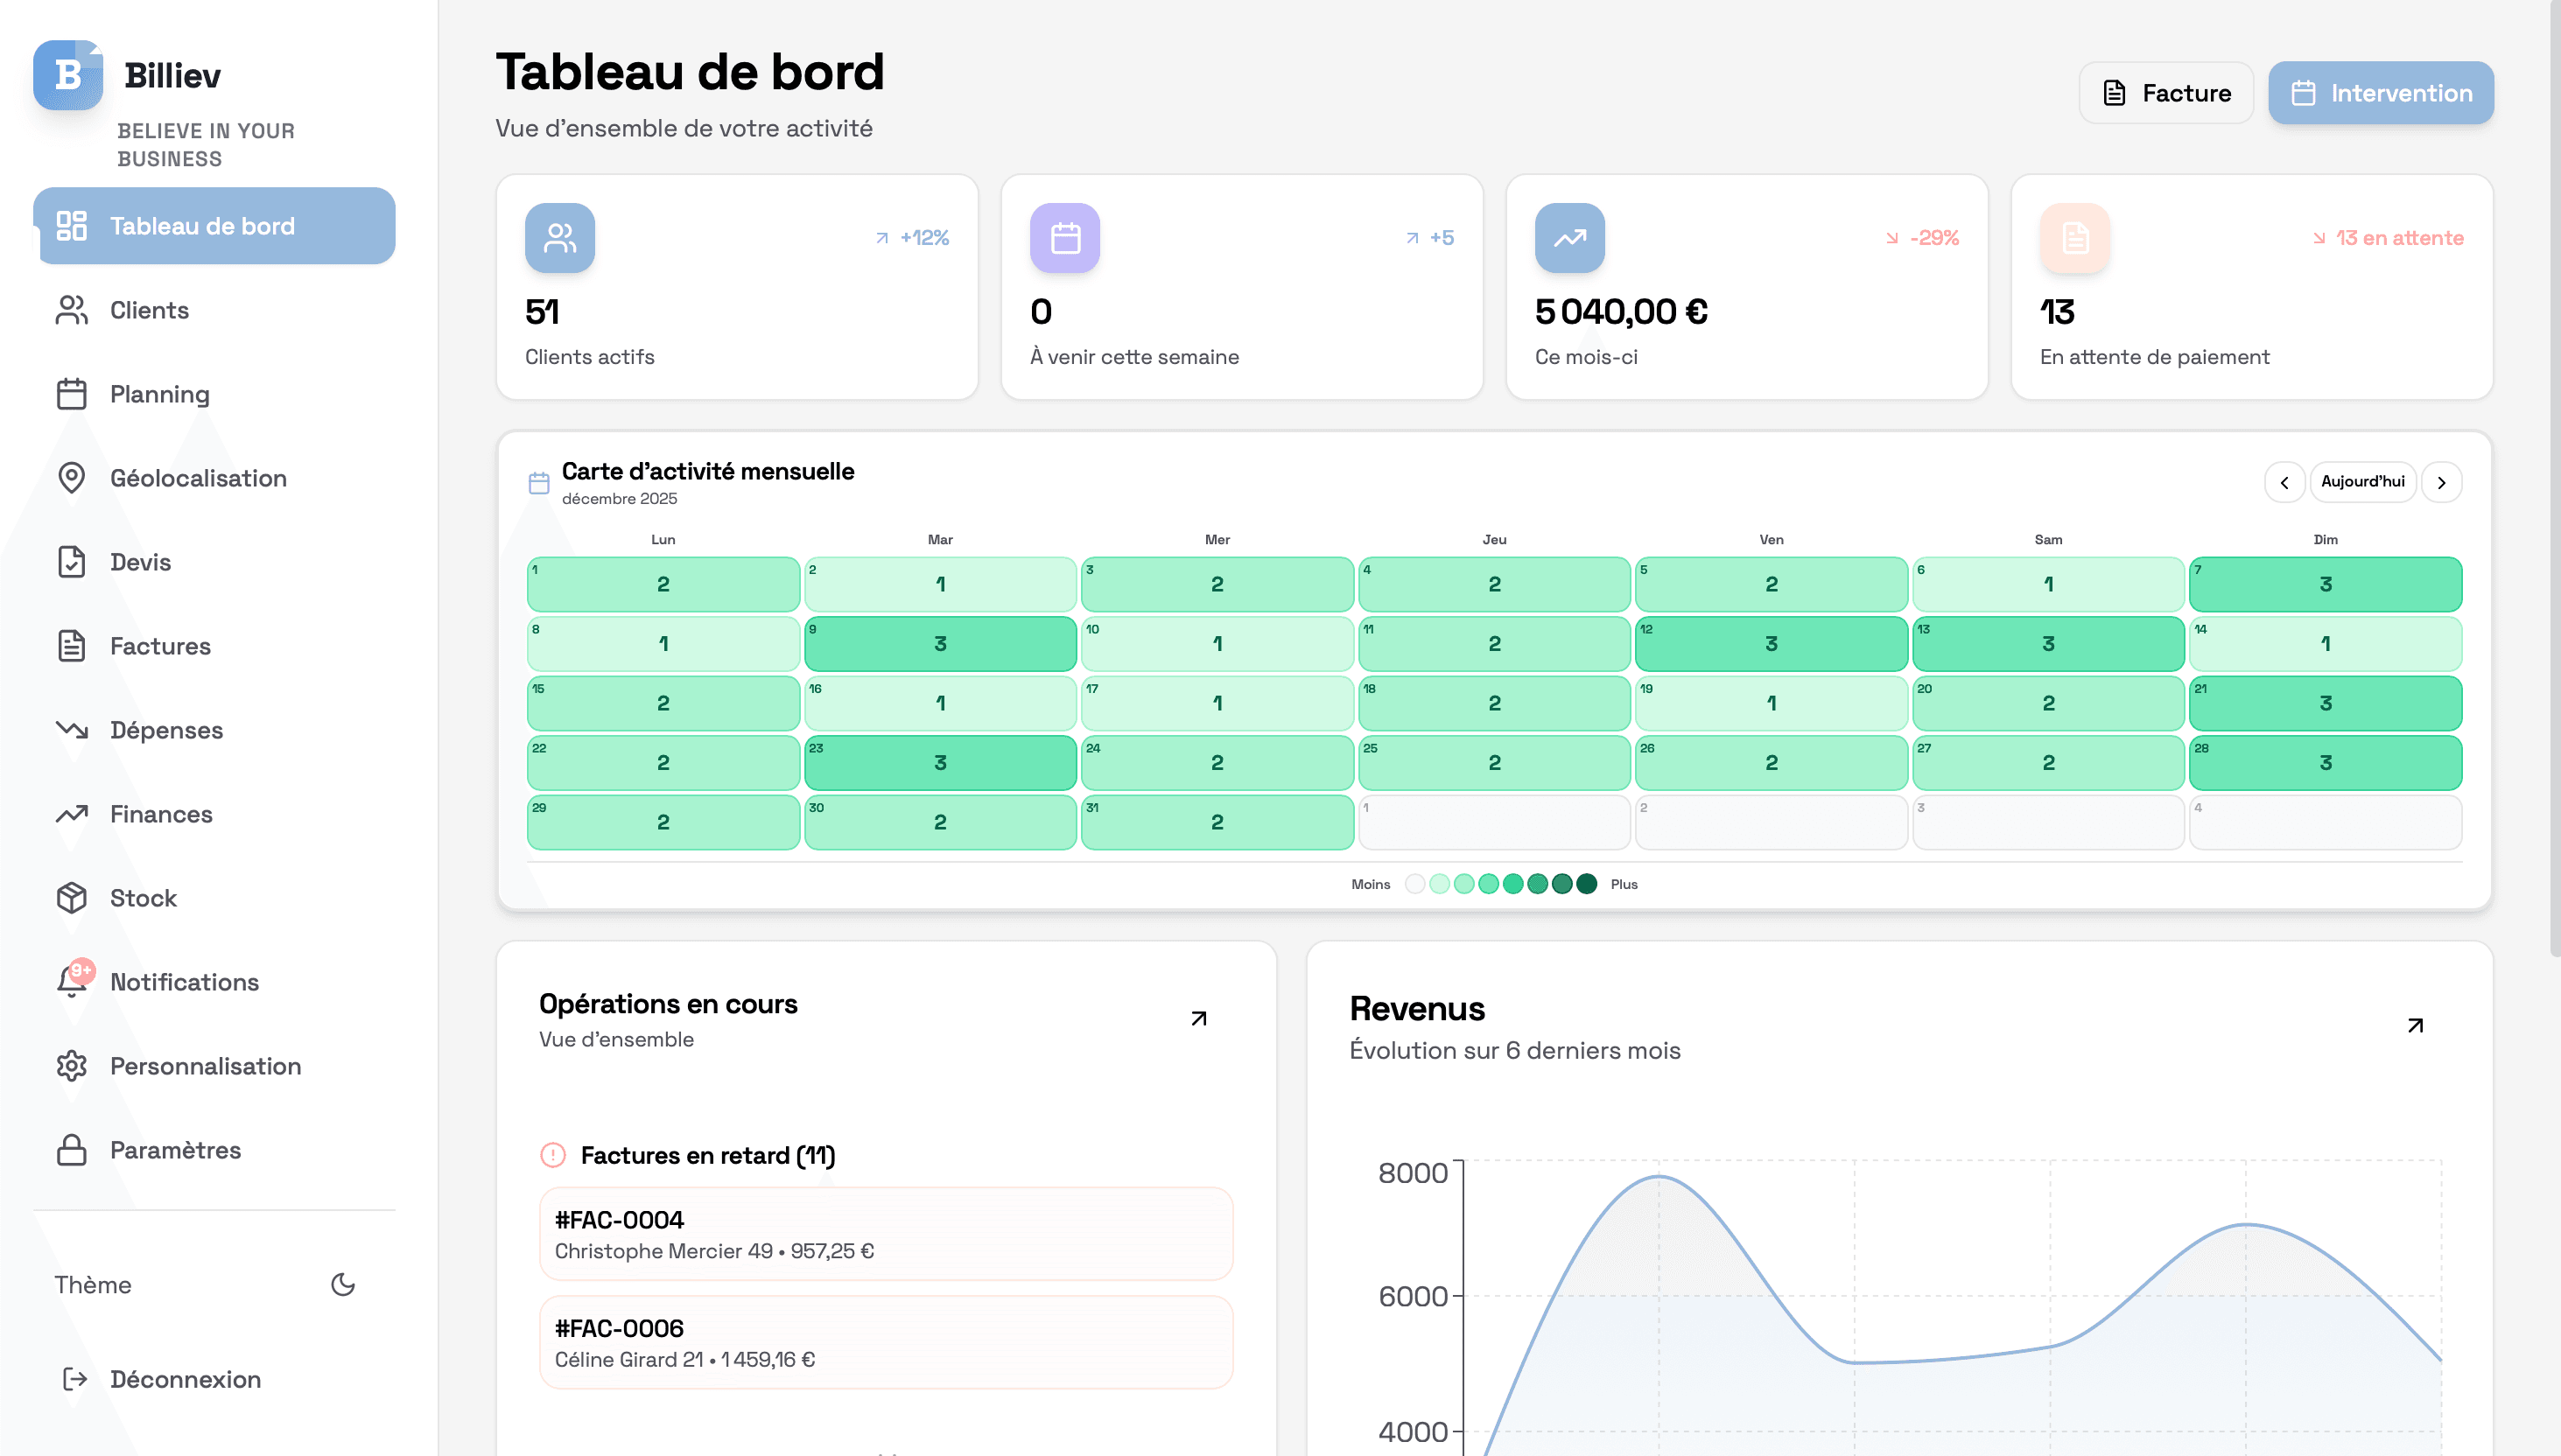Advance to next month with right chevron
The height and width of the screenshot is (1456, 2561).
tap(2441, 482)
